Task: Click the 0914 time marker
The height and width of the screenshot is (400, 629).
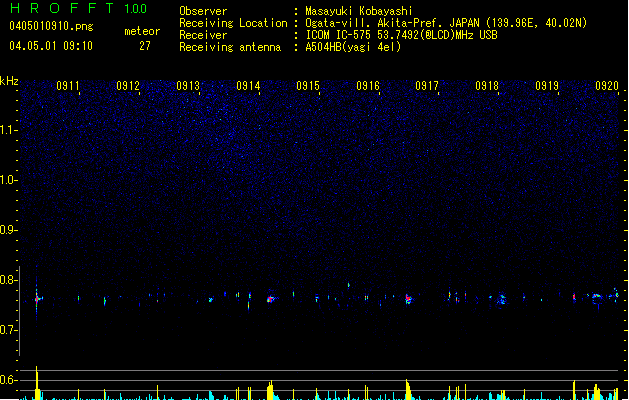Action: [248, 86]
